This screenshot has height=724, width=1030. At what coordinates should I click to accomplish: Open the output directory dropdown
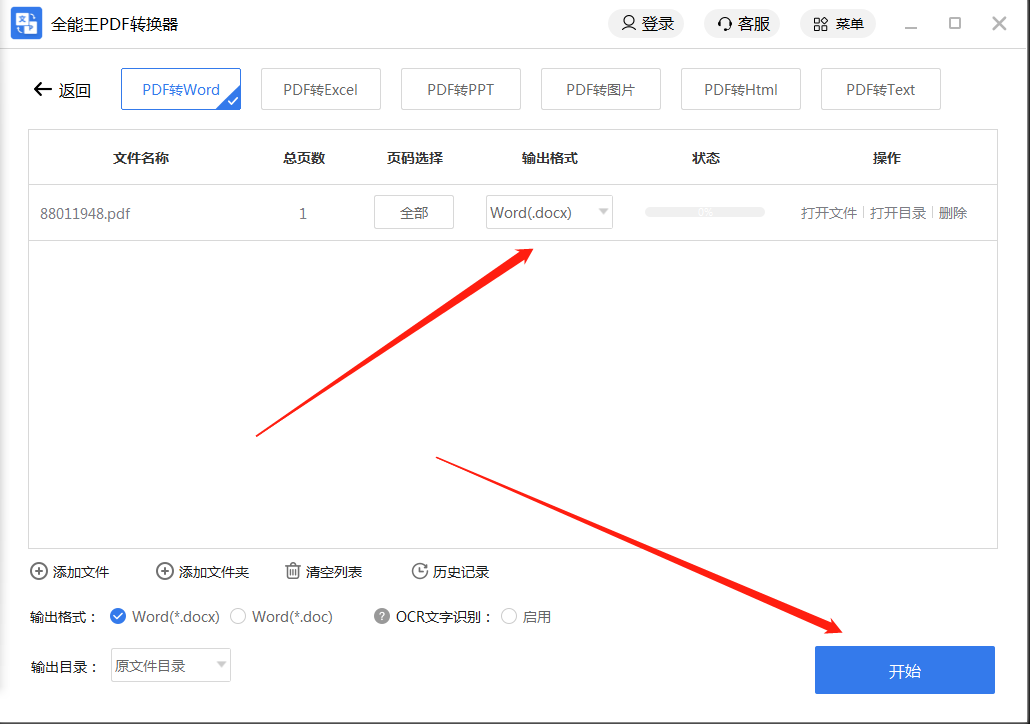[221, 665]
